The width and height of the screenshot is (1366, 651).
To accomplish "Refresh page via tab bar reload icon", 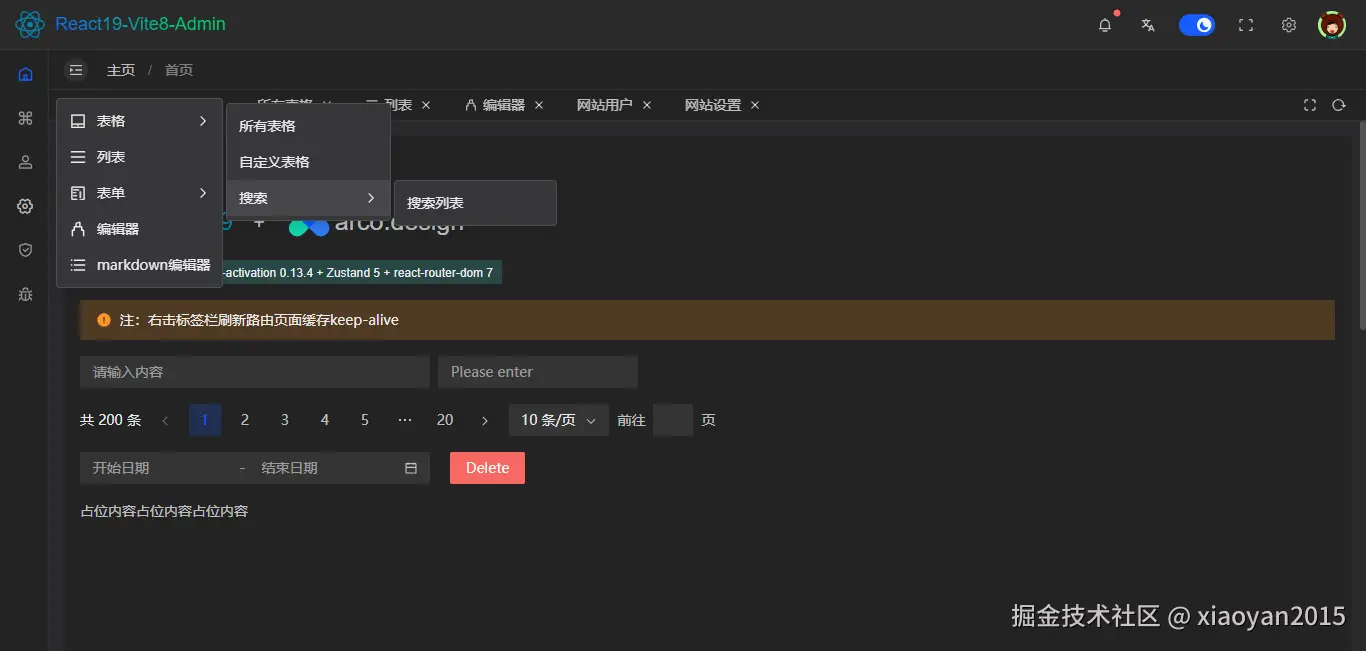I will tap(1339, 105).
